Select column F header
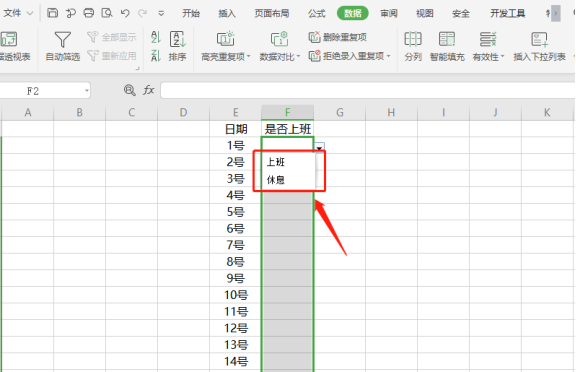The height and width of the screenshot is (372, 576). pos(287,112)
